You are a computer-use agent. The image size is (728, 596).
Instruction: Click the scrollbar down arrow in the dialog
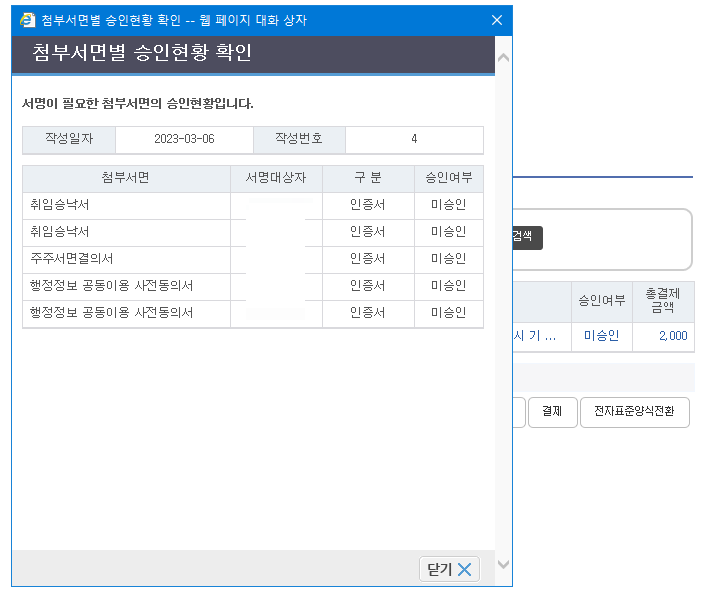(x=503, y=564)
